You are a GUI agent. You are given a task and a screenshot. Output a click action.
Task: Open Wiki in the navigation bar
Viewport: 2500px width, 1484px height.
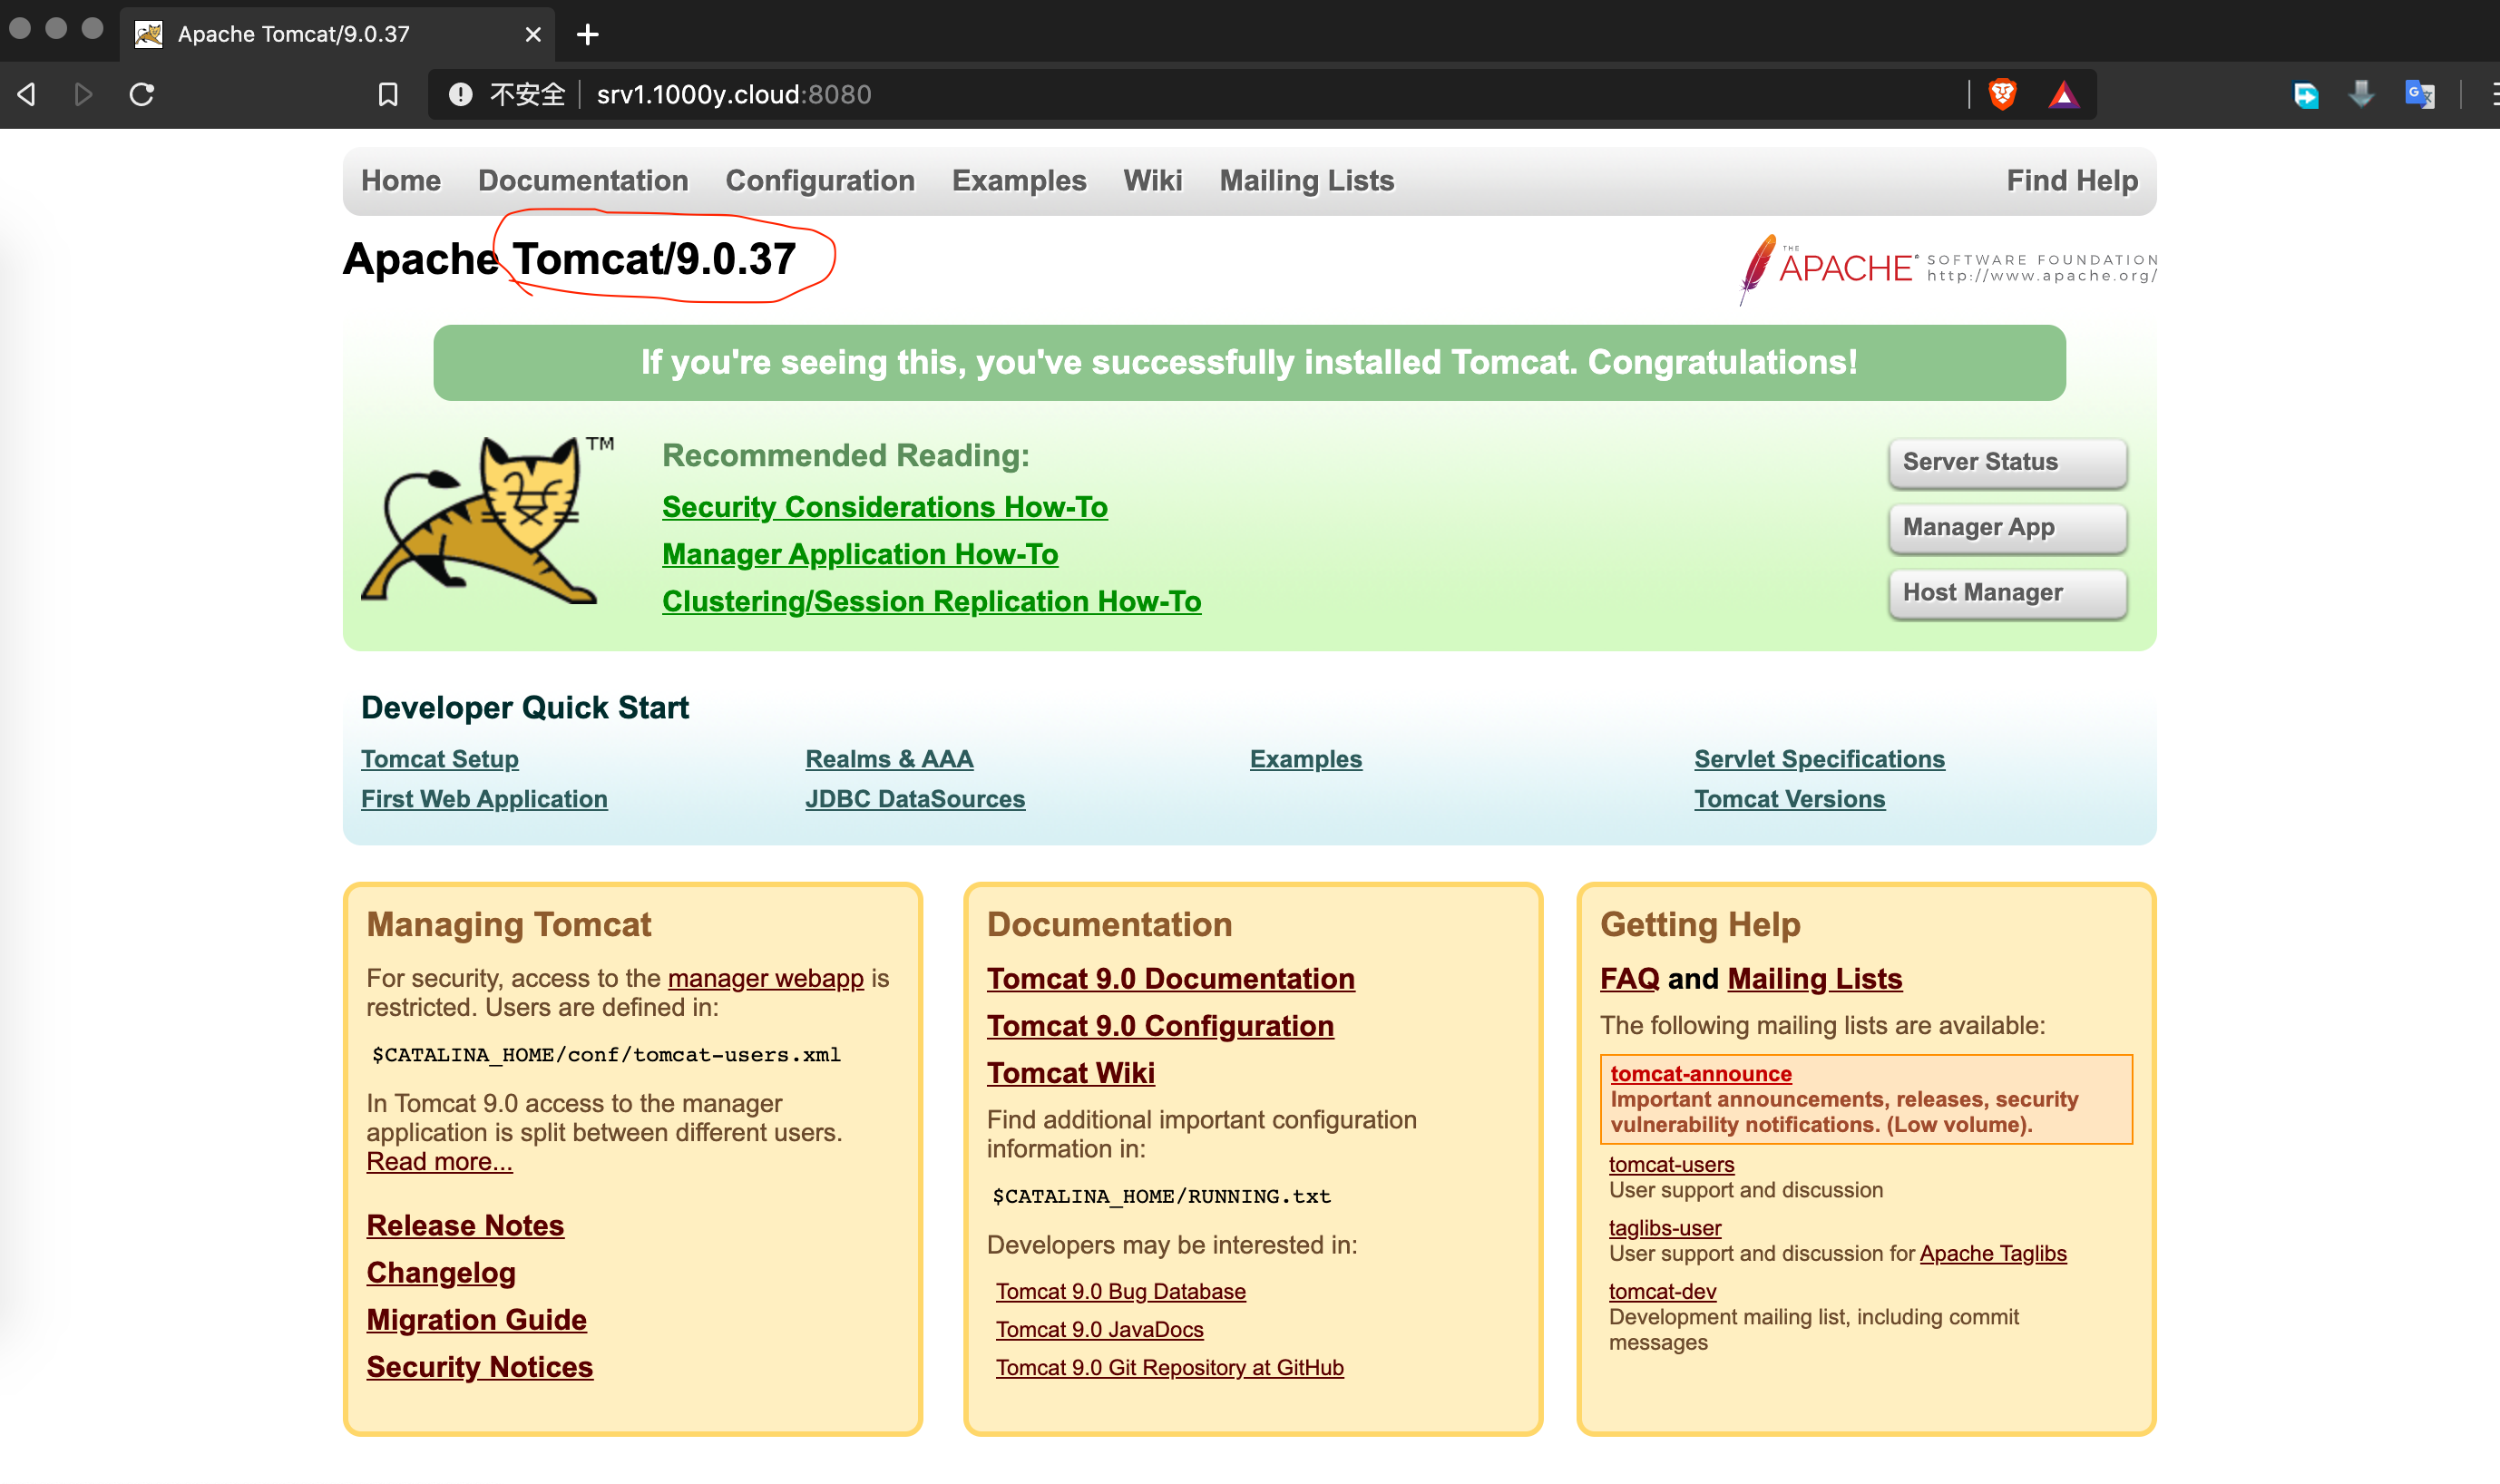[x=1152, y=180]
